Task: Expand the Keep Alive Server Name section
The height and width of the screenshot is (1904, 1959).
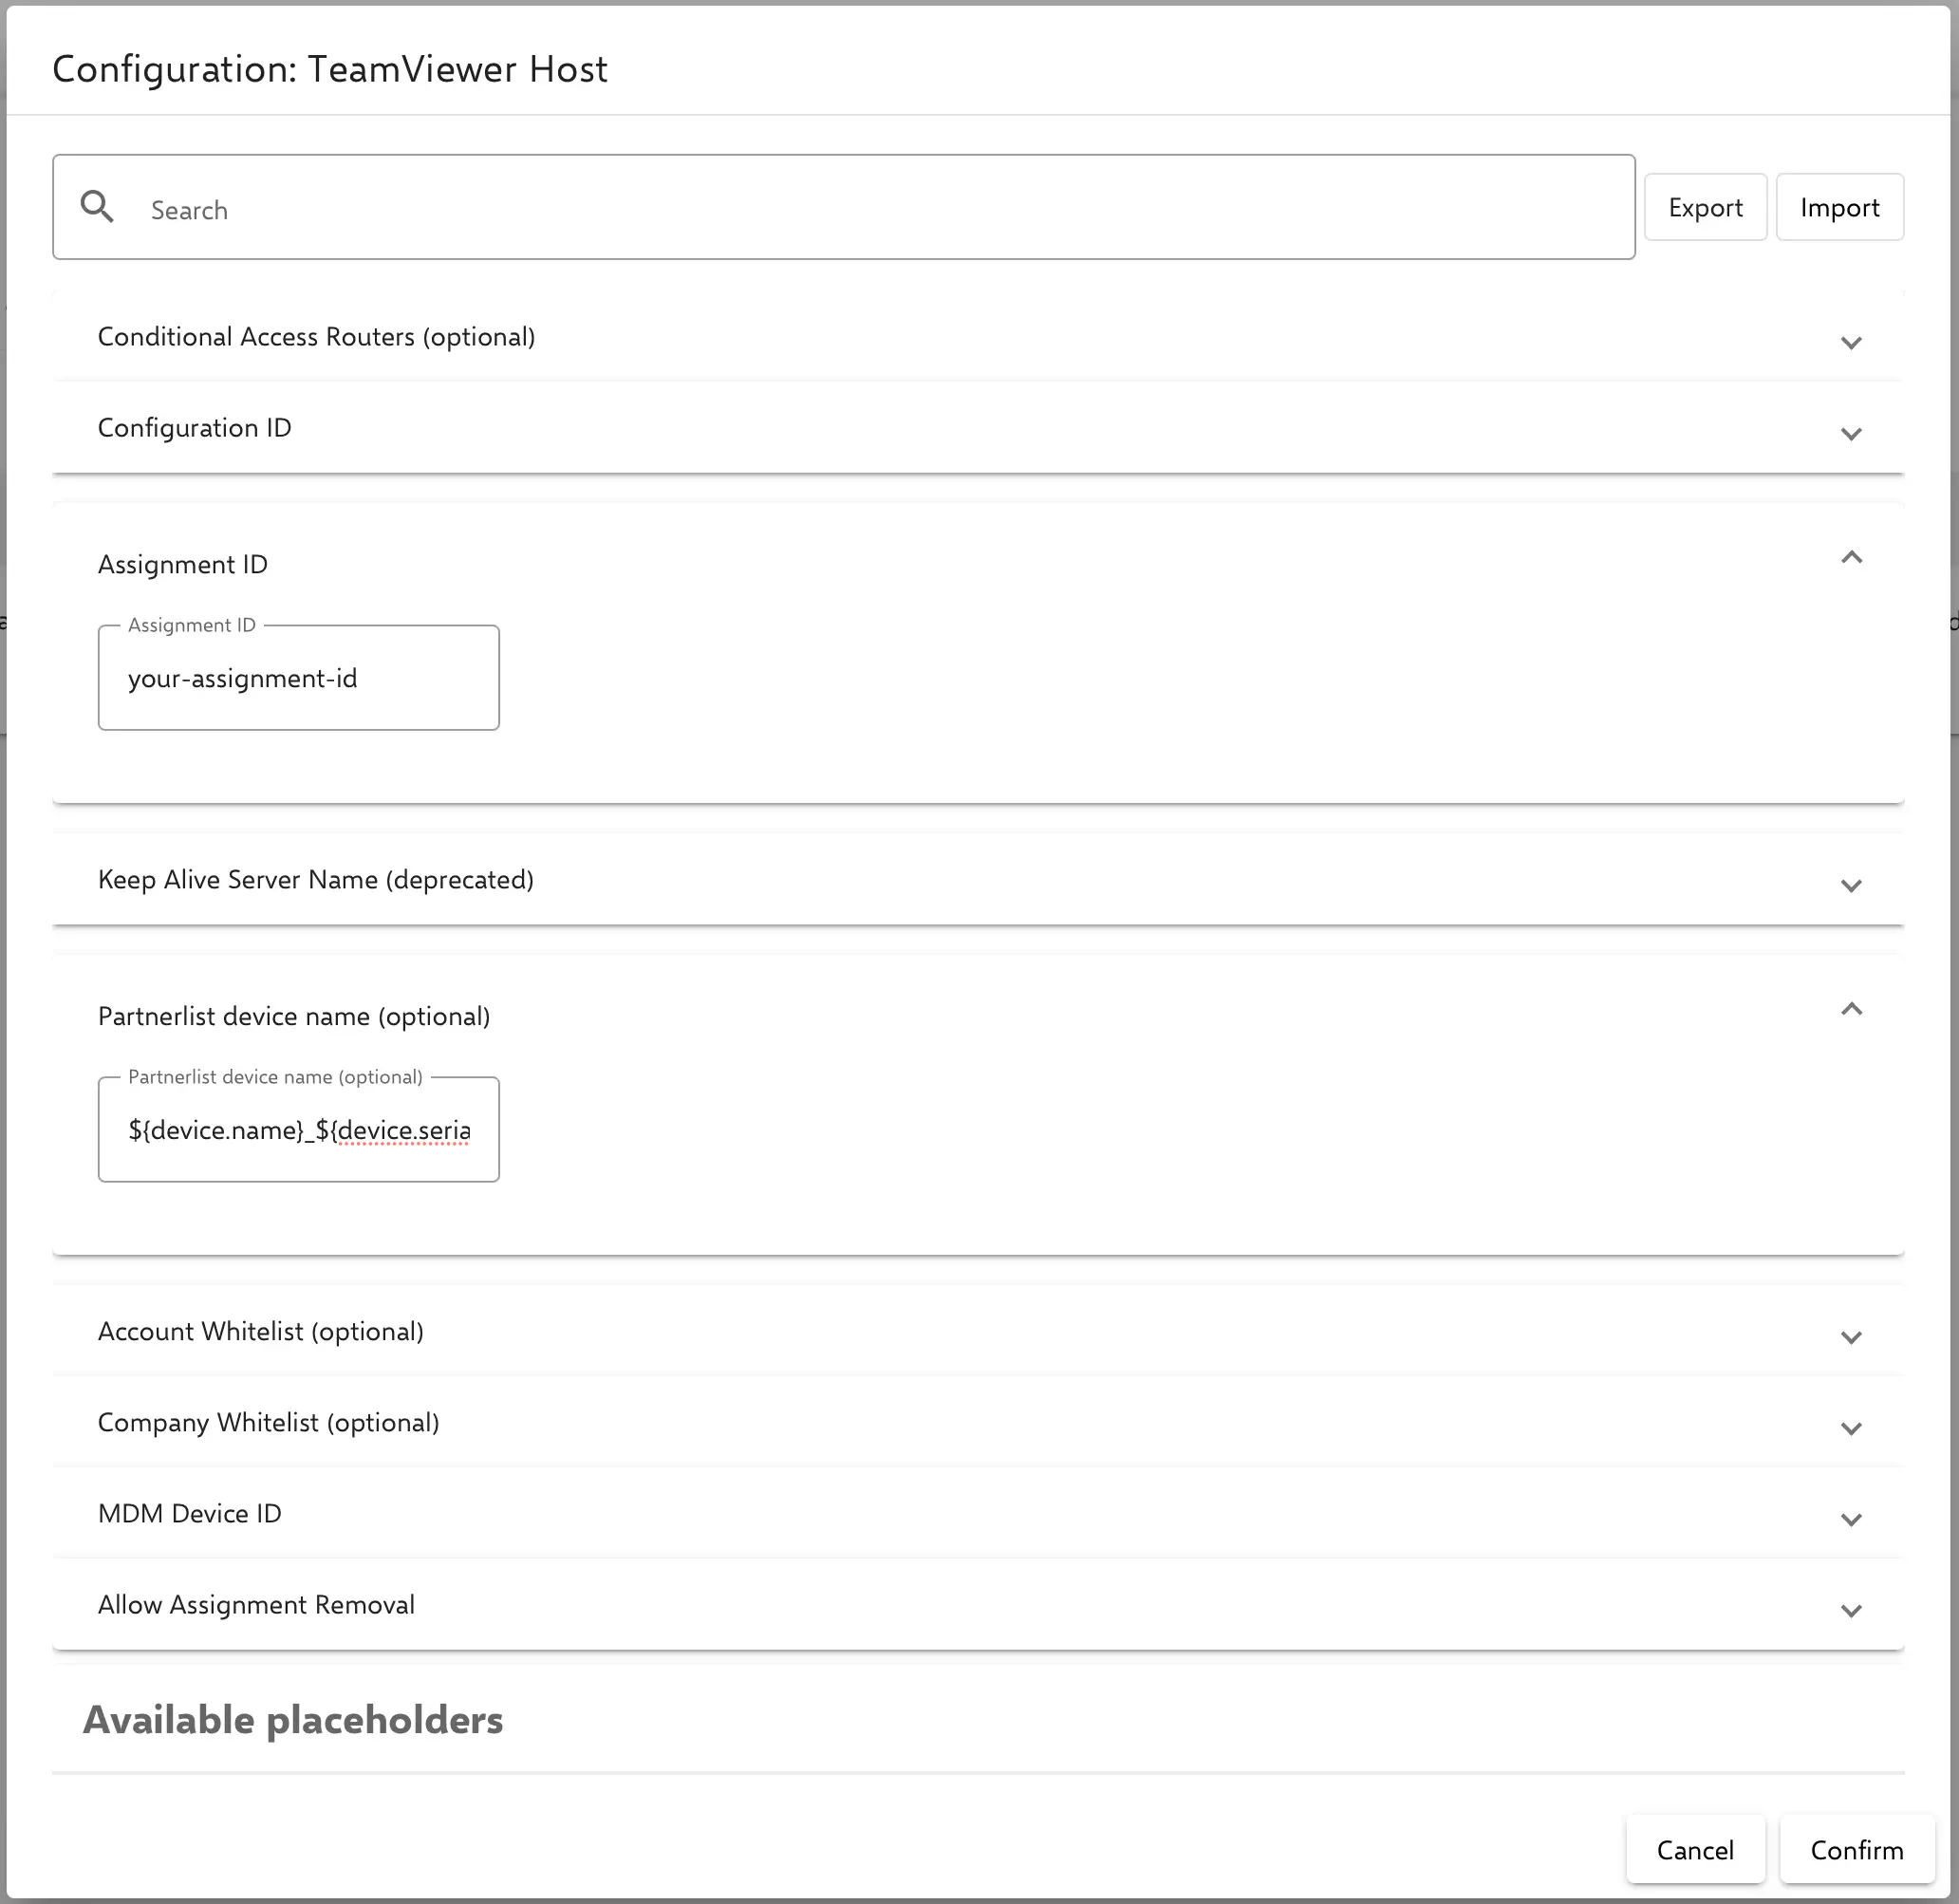Action: pos(1851,885)
